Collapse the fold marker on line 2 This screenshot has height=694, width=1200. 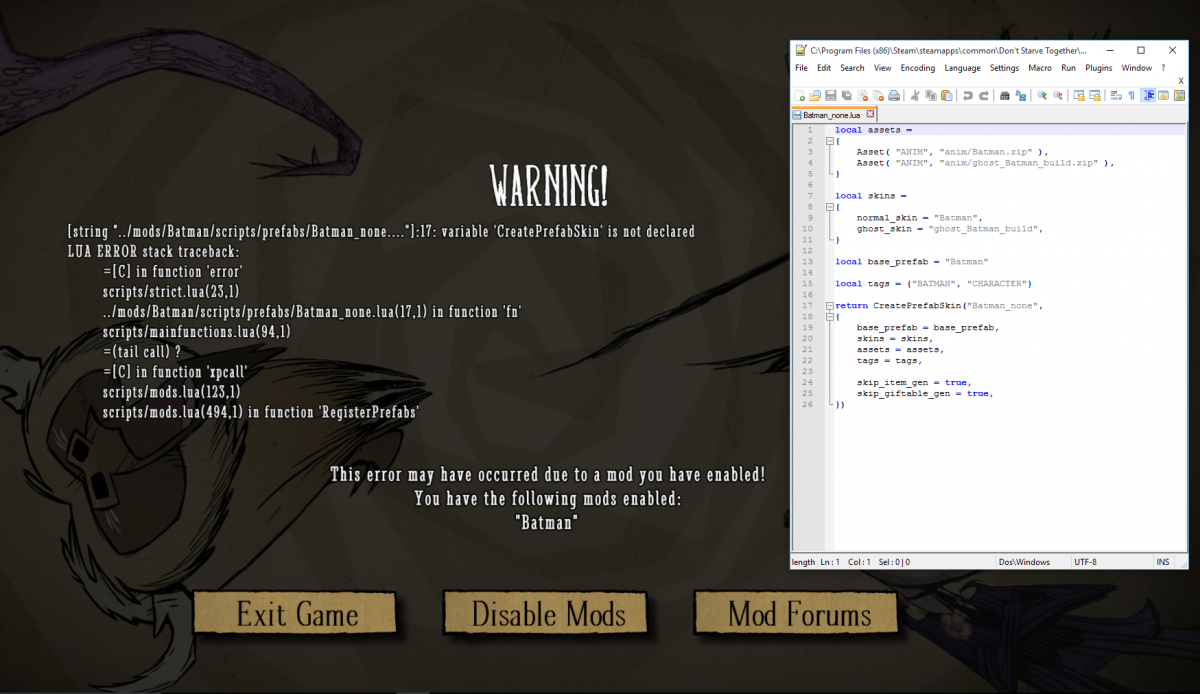pos(830,141)
